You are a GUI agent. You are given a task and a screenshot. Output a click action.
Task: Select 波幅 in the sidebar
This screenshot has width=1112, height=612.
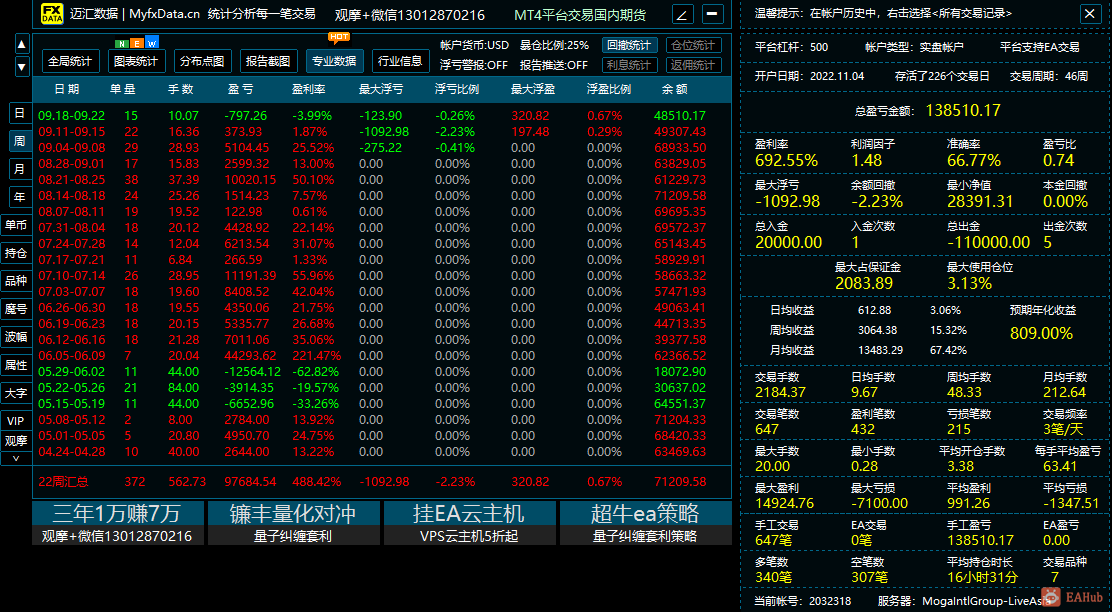[16, 337]
